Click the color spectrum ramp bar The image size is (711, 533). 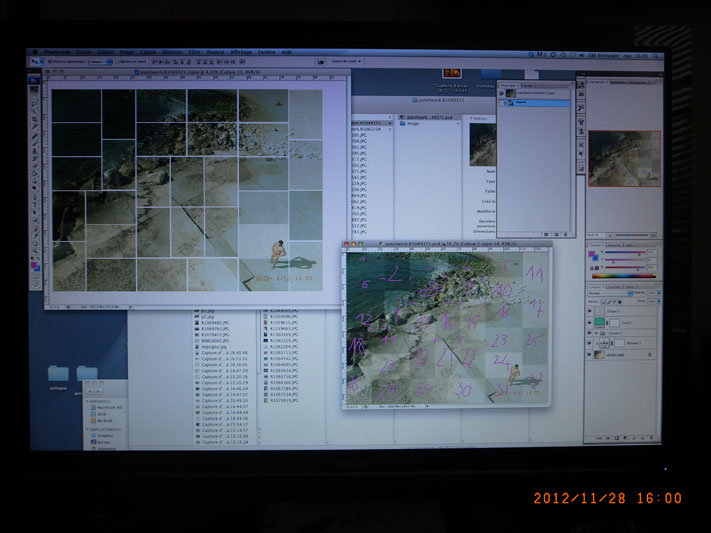(x=624, y=276)
